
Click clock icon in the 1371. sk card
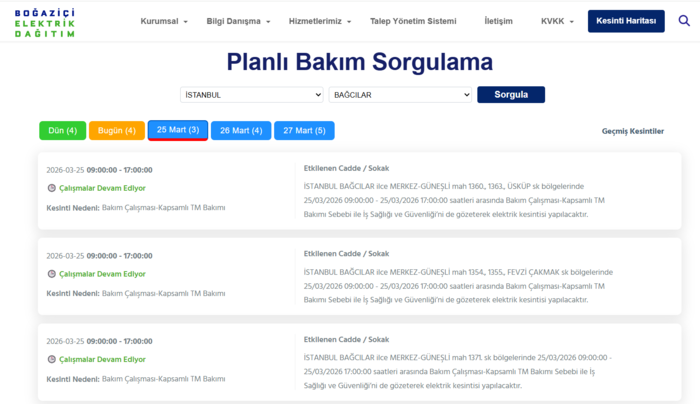(51, 359)
